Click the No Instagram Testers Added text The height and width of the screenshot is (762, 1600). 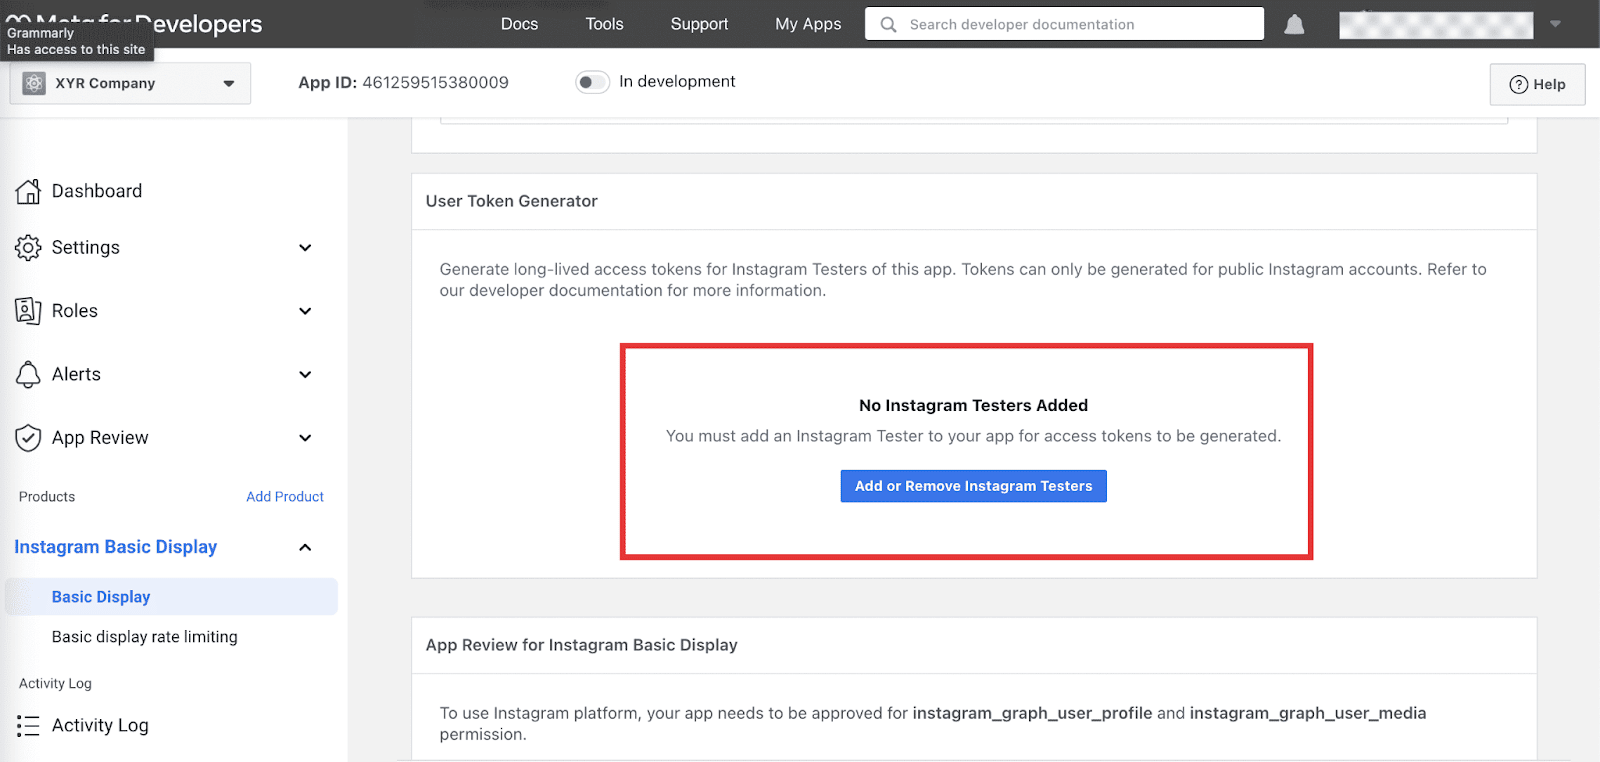pos(973,405)
